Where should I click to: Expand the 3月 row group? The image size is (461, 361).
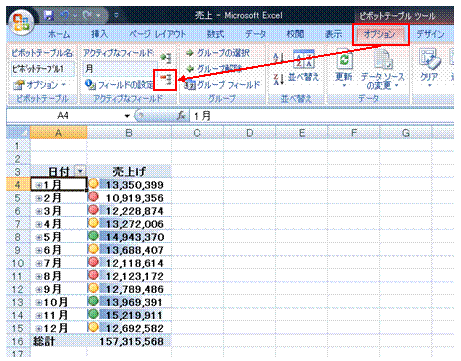39,211
